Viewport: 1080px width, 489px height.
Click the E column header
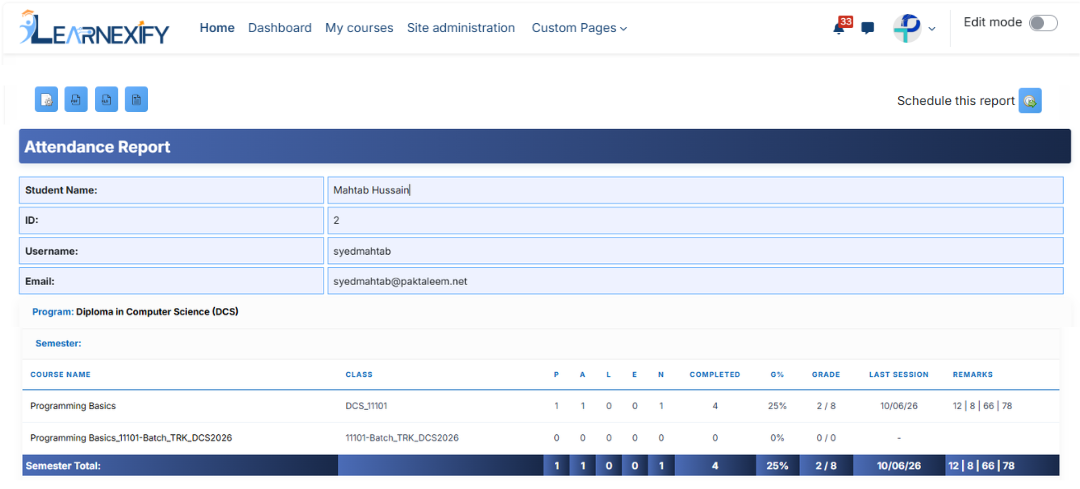click(x=634, y=375)
